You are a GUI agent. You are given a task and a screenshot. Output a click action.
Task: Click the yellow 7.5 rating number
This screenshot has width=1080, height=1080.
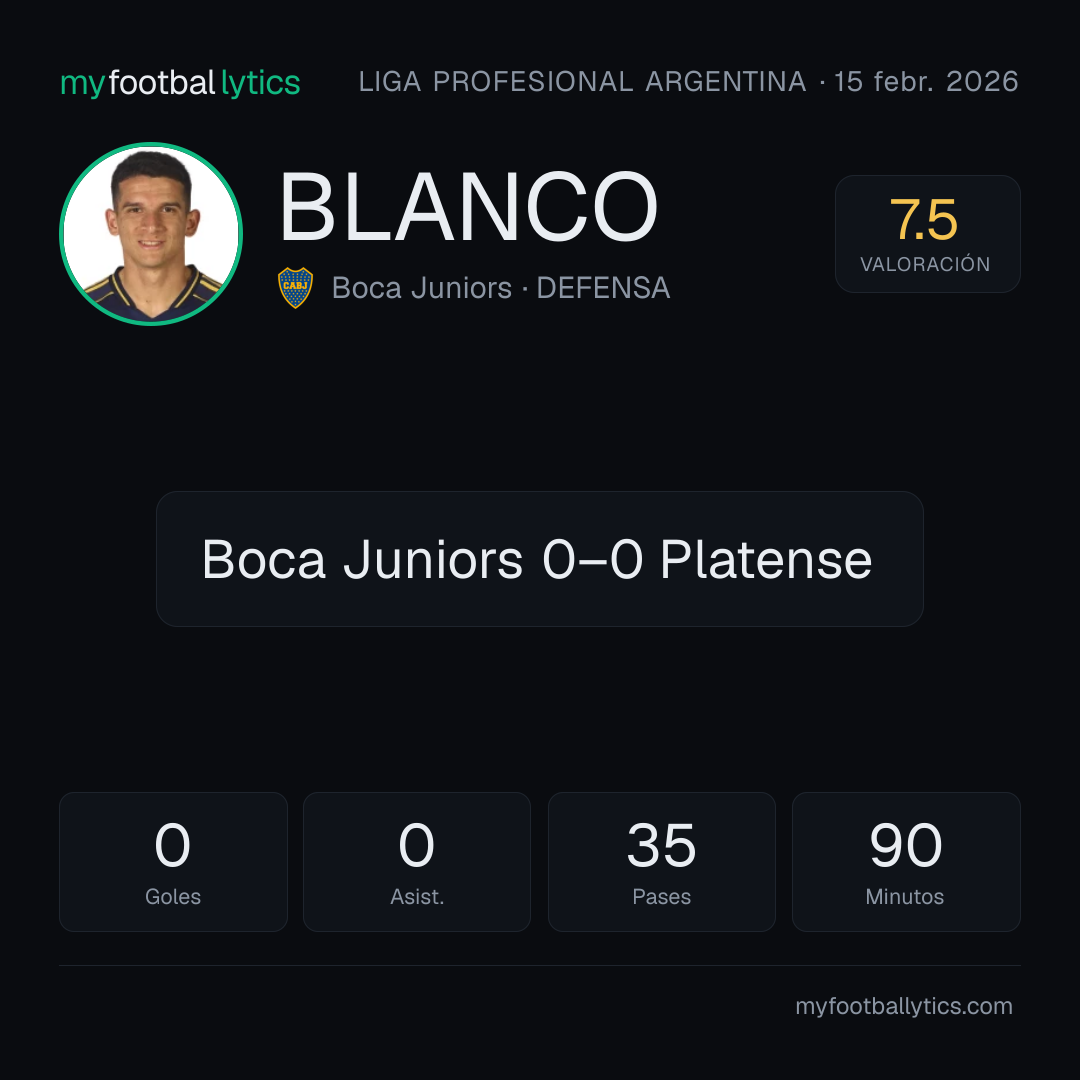coord(924,220)
